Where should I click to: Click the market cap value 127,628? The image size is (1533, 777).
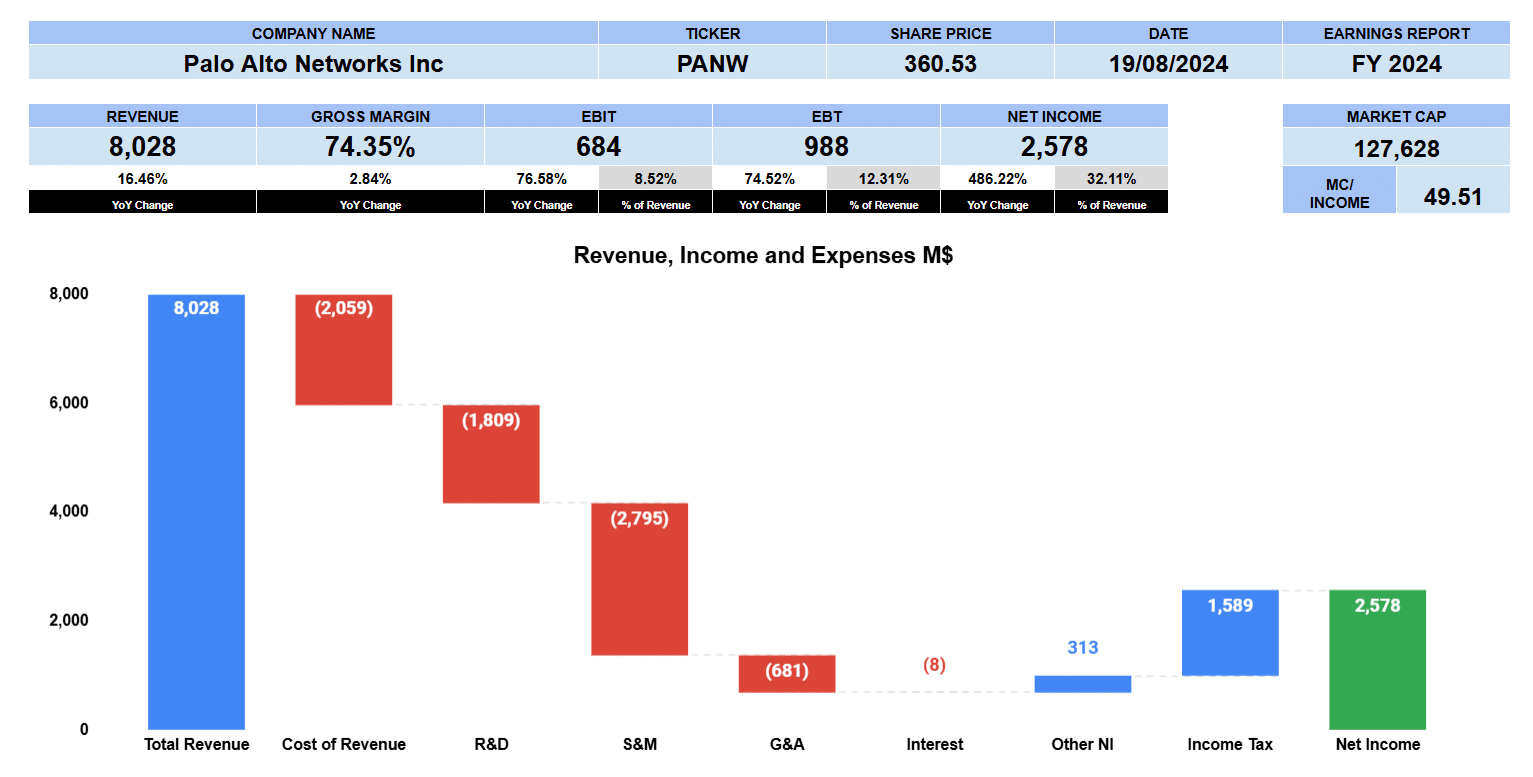[x=1396, y=149]
